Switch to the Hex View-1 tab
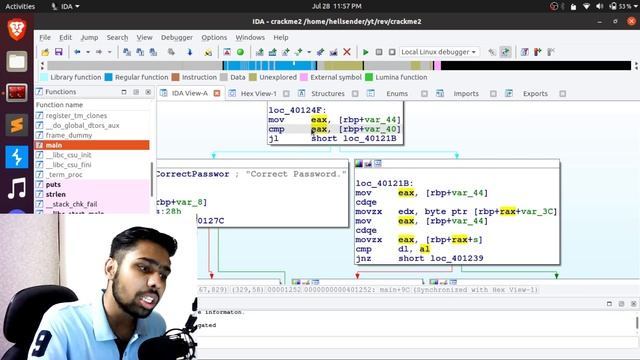640x360 pixels. click(x=258, y=93)
